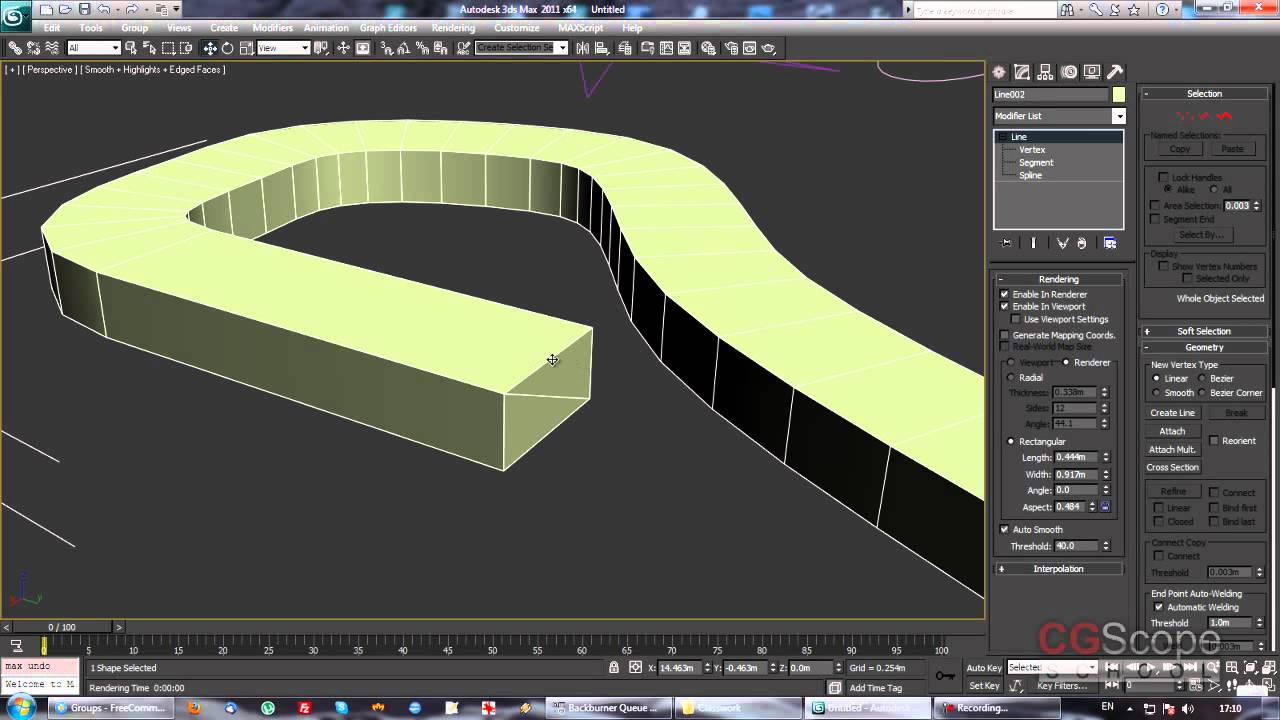The width and height of the screenshot is (1280, 720).
Task: Open the Hierarchy panel tab
Action: click(1045, 72)
